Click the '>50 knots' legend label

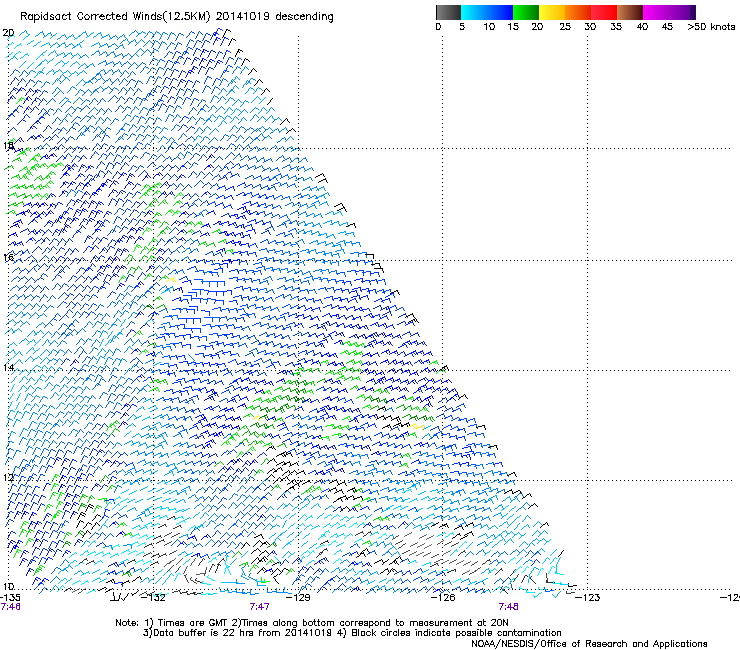coord(711,26)
